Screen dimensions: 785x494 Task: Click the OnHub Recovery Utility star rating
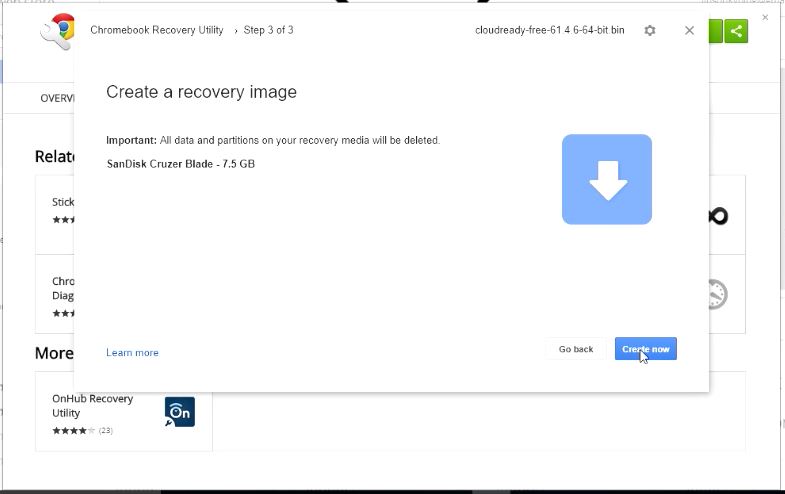click(74, 430)
